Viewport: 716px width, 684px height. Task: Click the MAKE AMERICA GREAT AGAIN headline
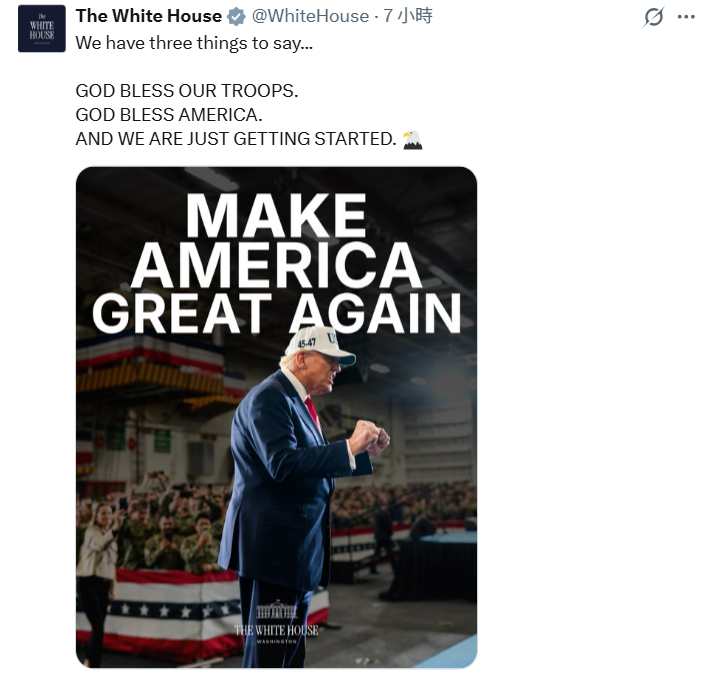click(x=277, y=264)
